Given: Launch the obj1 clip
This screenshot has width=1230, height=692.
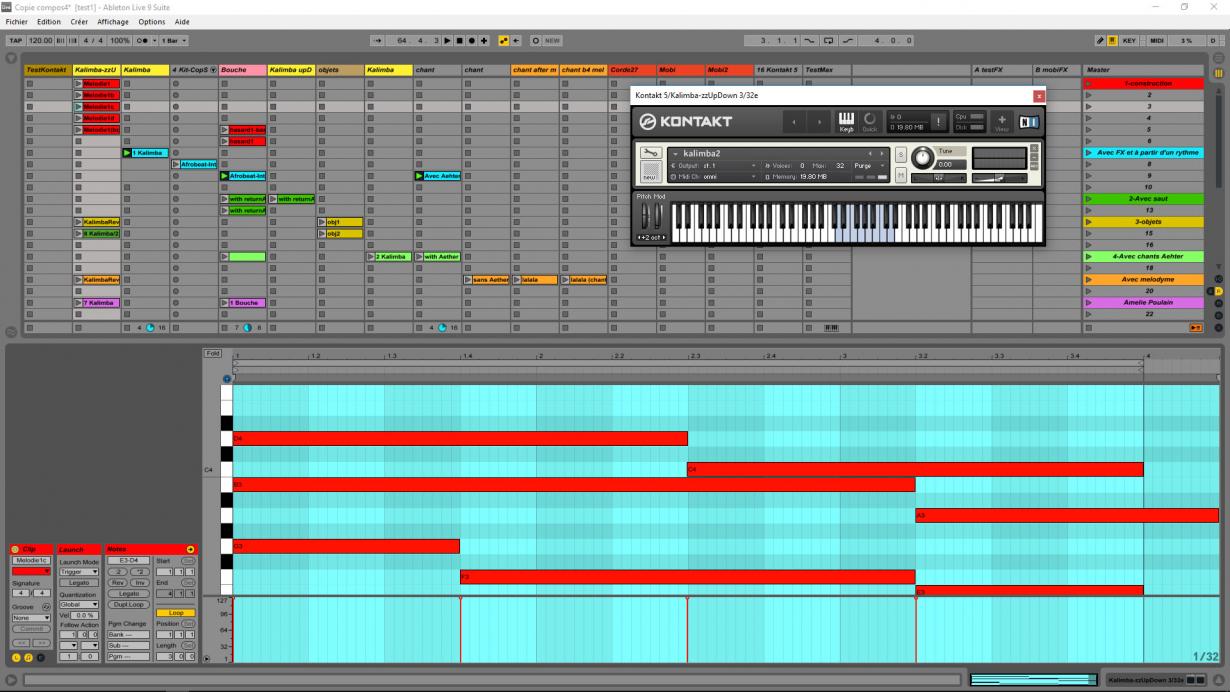Looking at the screenshot, I should (322, 222).
